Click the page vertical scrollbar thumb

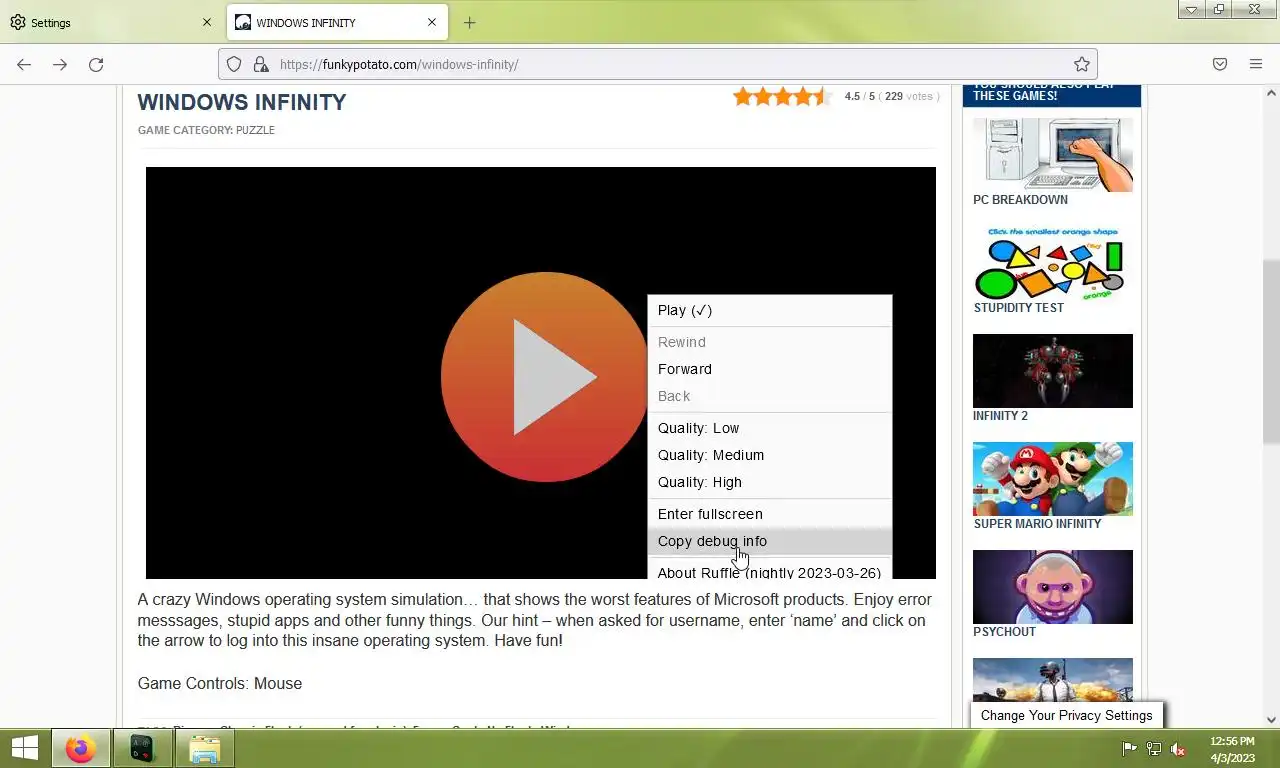(x=1271, y=351)
